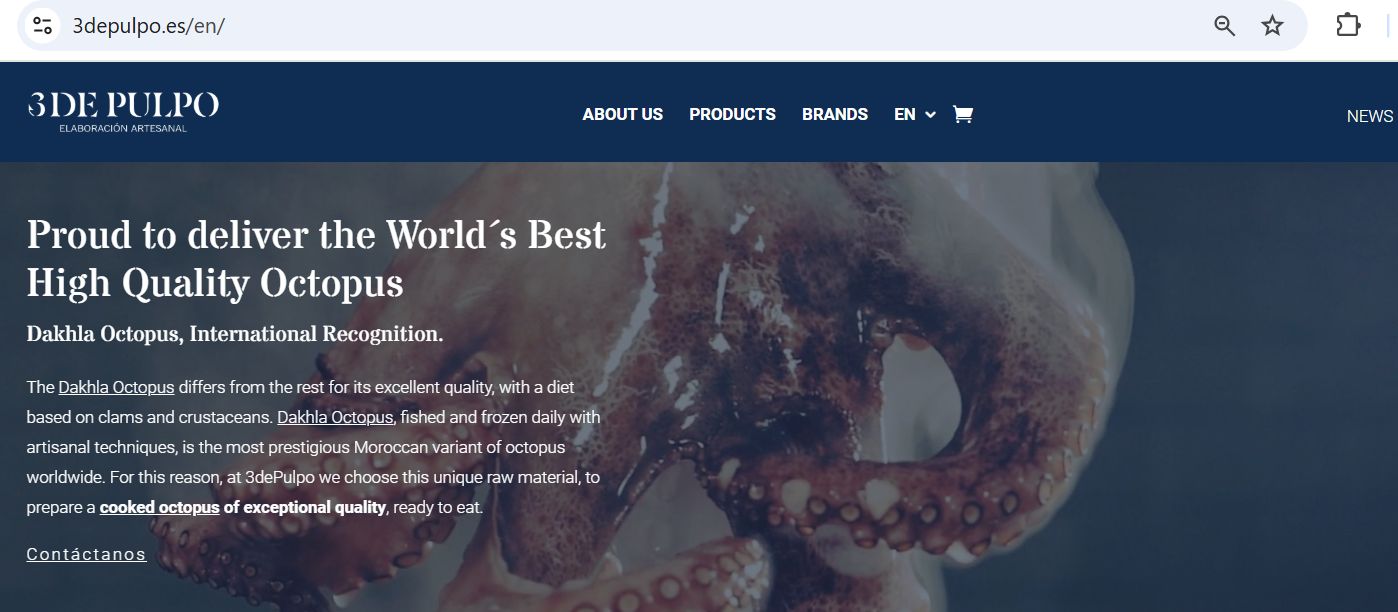Follow the first Dakhla Octopus link

coord(116,387)
